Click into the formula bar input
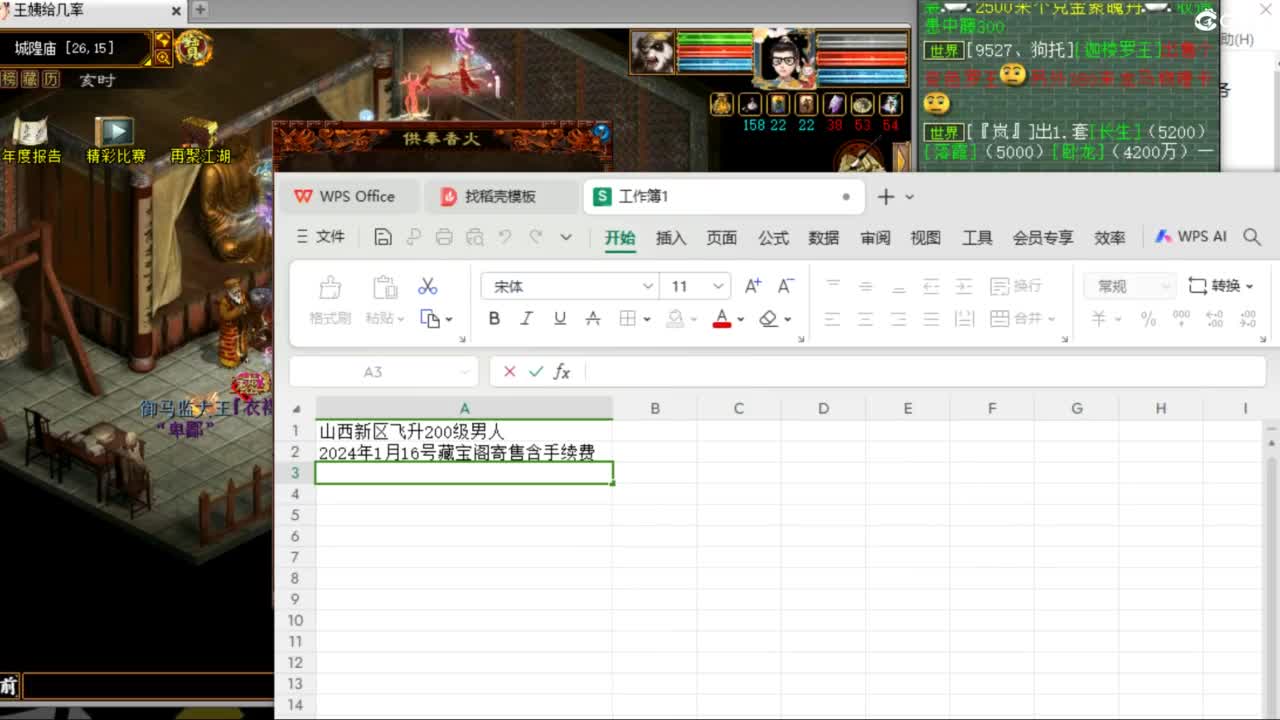The width and height of the screenshot is (1280, 720). (x=925, y=372)
